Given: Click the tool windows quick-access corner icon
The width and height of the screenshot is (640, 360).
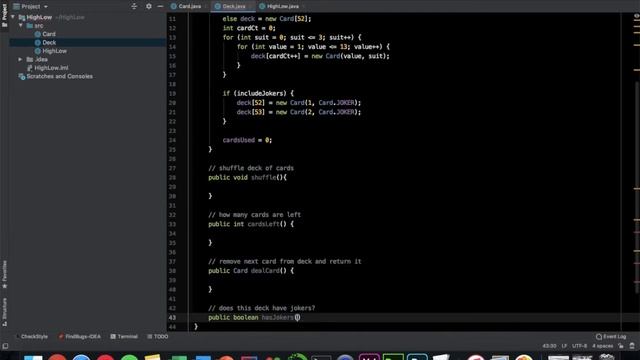Looking at the screenshot, I should [x=5, y=346].
